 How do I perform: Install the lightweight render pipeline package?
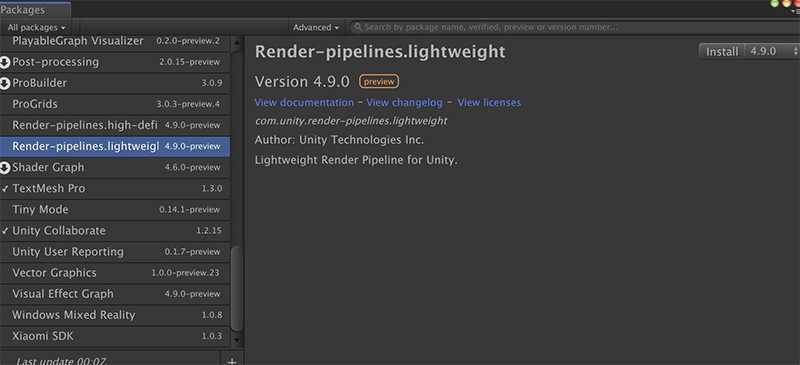pos(722,52)
